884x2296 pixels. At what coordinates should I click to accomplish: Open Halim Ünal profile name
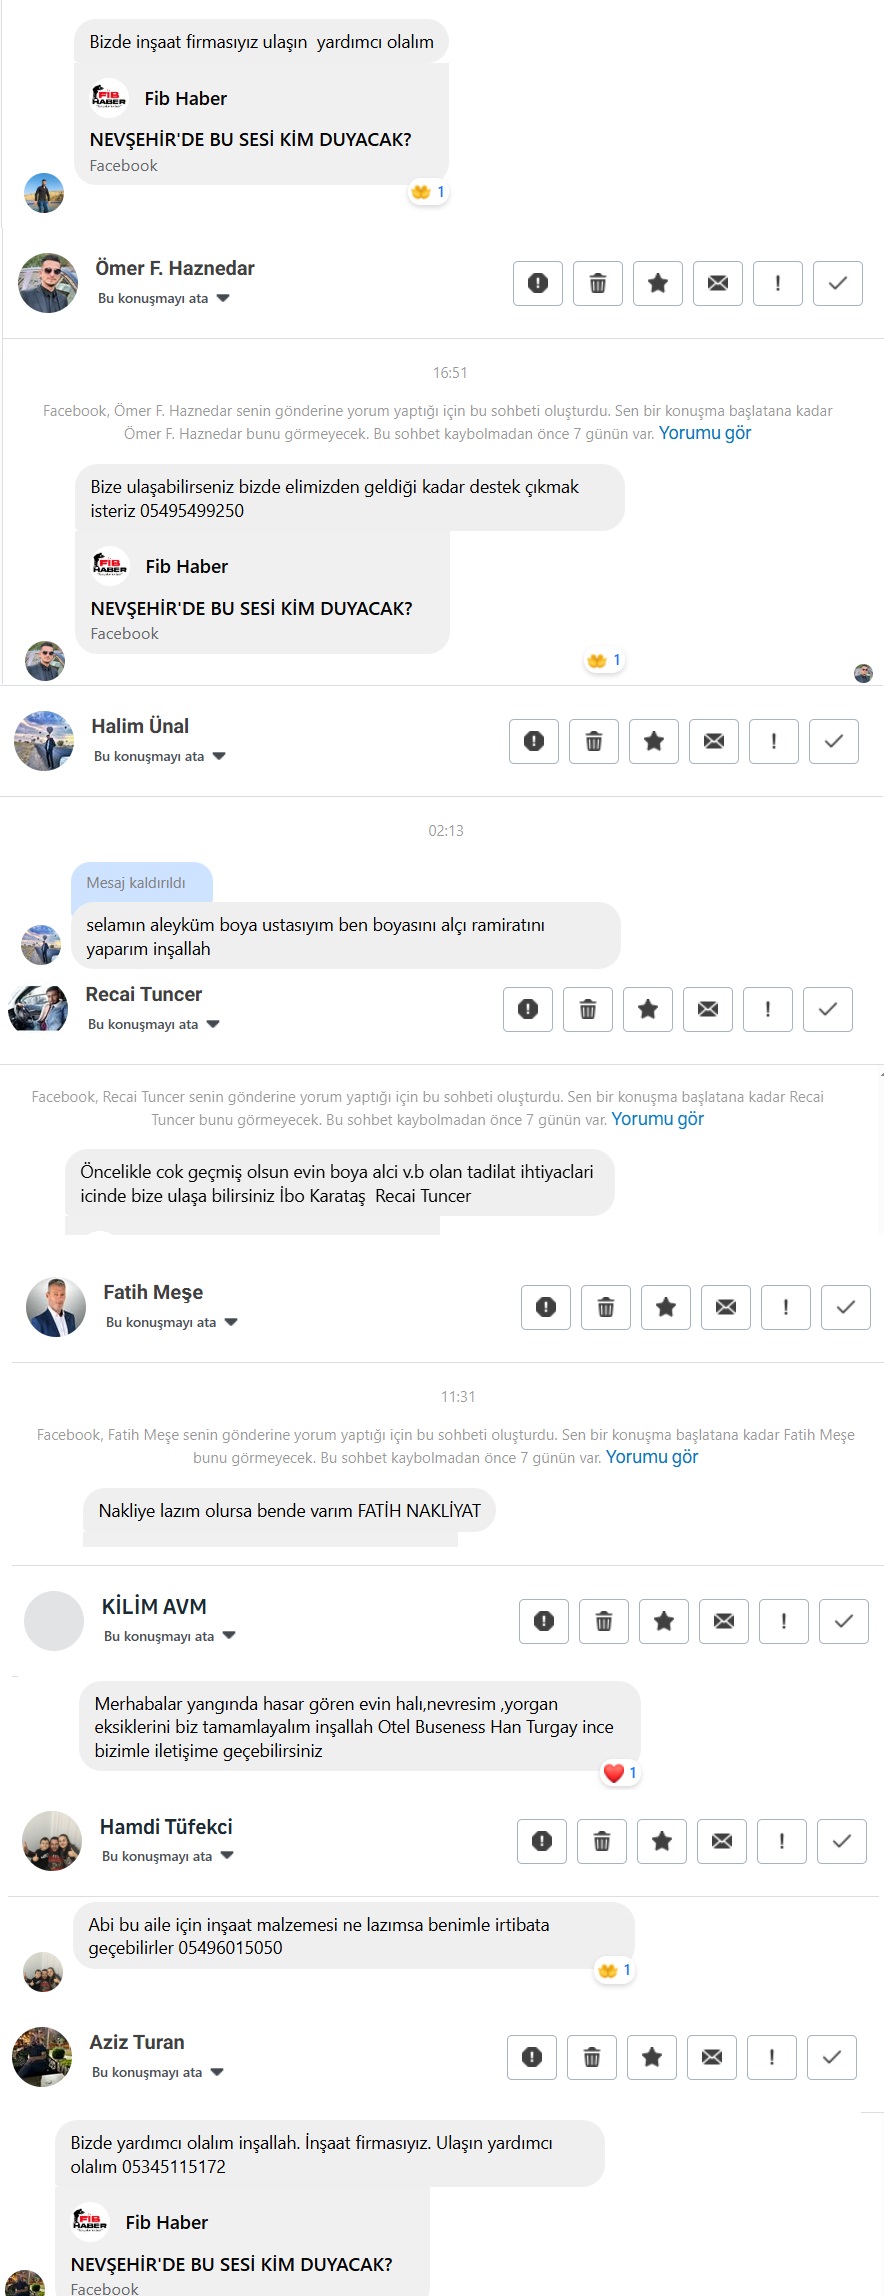pos(140,726)
